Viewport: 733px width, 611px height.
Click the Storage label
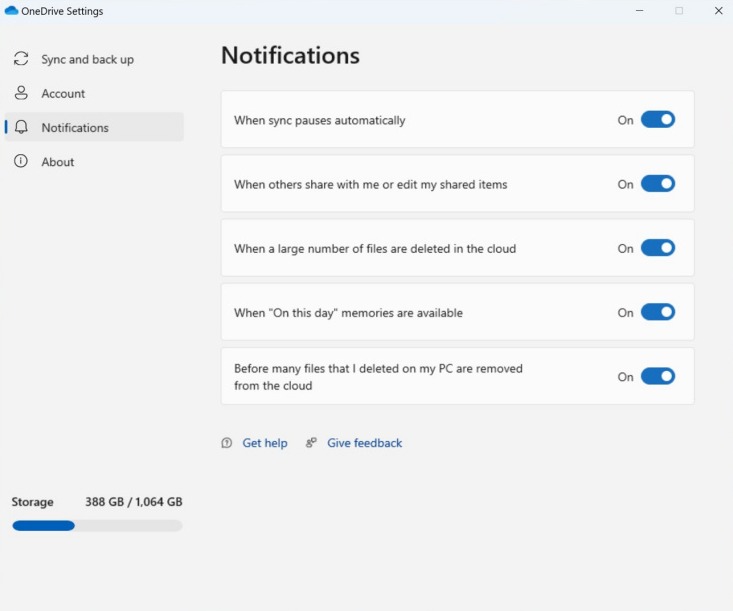(x=32, y=502)
